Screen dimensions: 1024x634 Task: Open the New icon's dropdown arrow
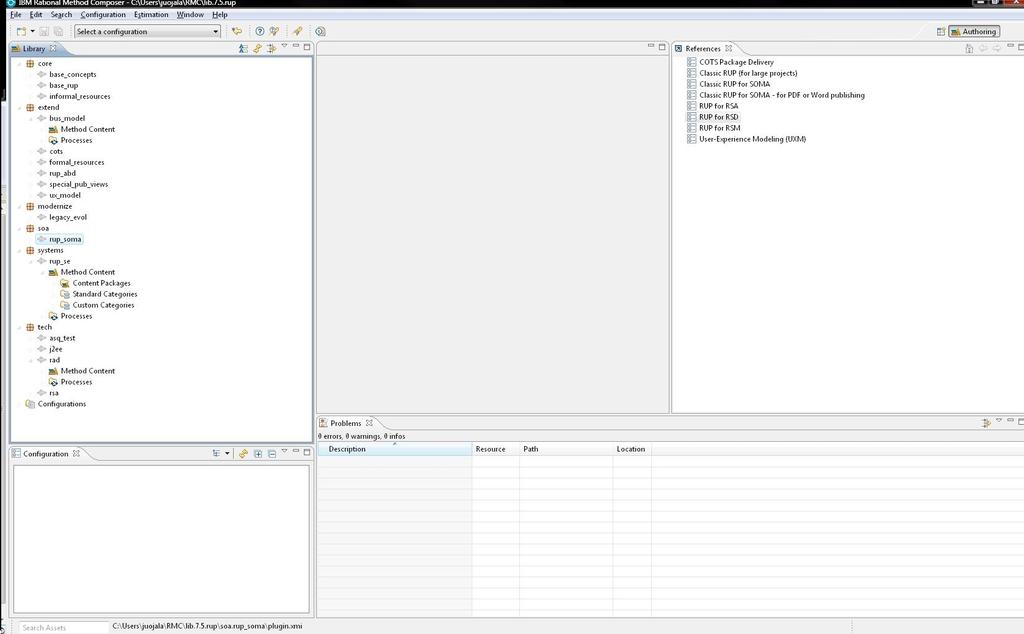(x=33, y=31)
